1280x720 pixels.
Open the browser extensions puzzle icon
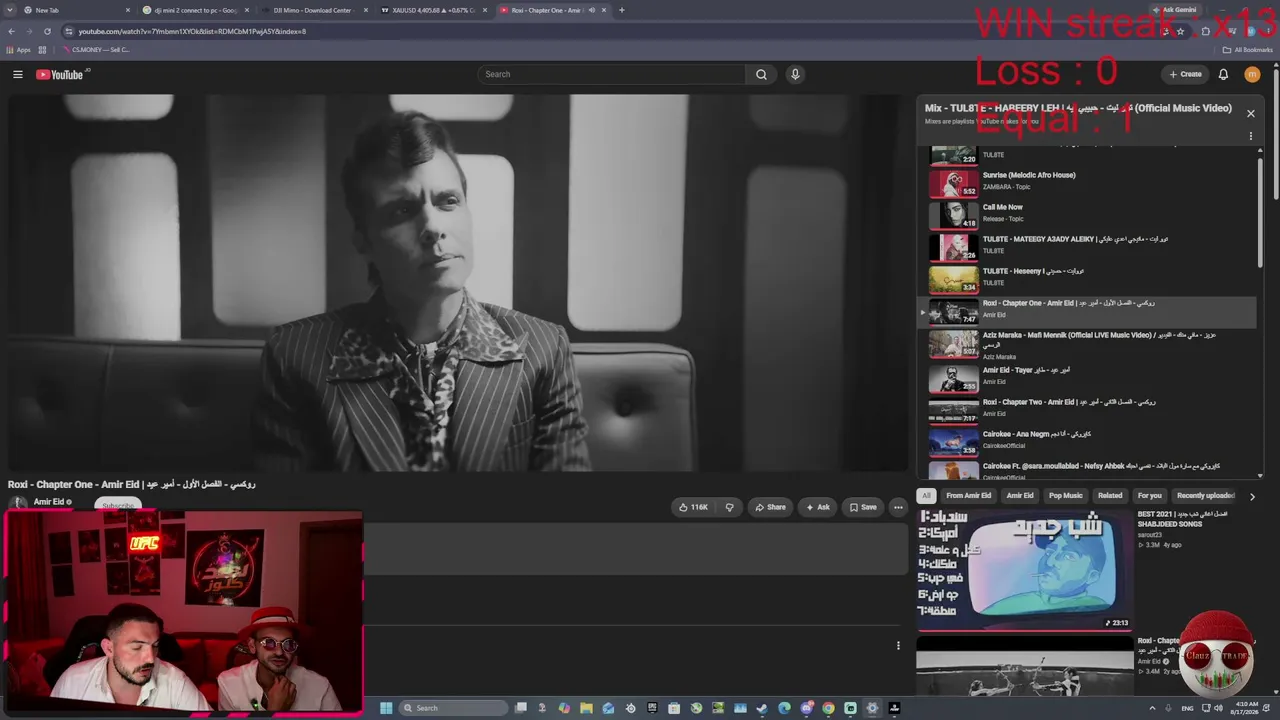(1205, 31)
